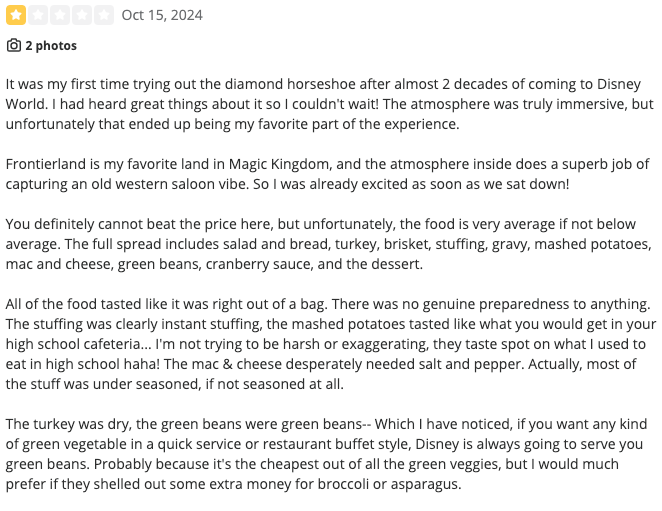Click the filled yellow first rating star
Image resolution: width=662 pixels, height=511 pixels.
tap(15, 15)
